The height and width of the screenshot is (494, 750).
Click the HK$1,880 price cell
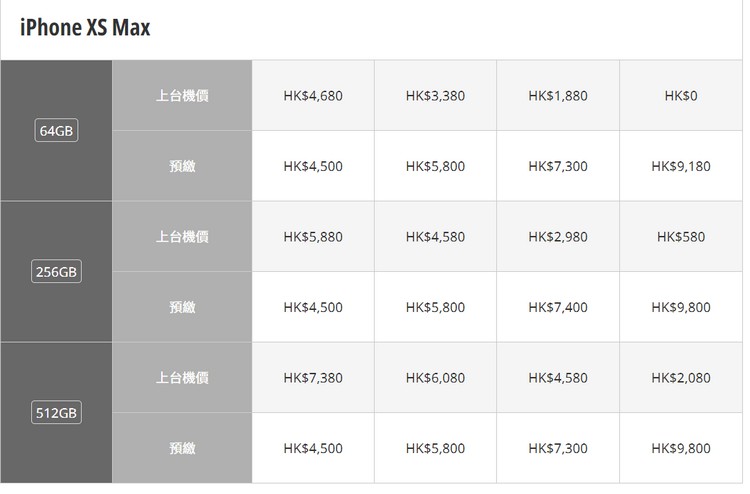coord(558,96)
